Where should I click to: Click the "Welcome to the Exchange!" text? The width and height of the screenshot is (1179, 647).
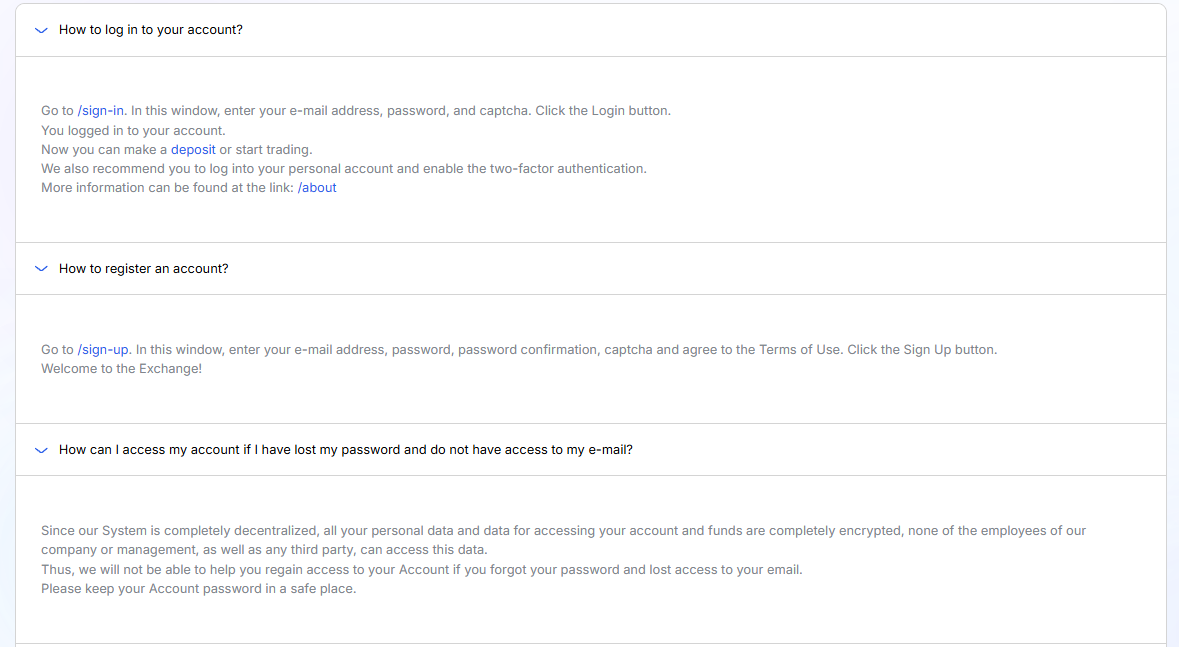pos(121,369)
